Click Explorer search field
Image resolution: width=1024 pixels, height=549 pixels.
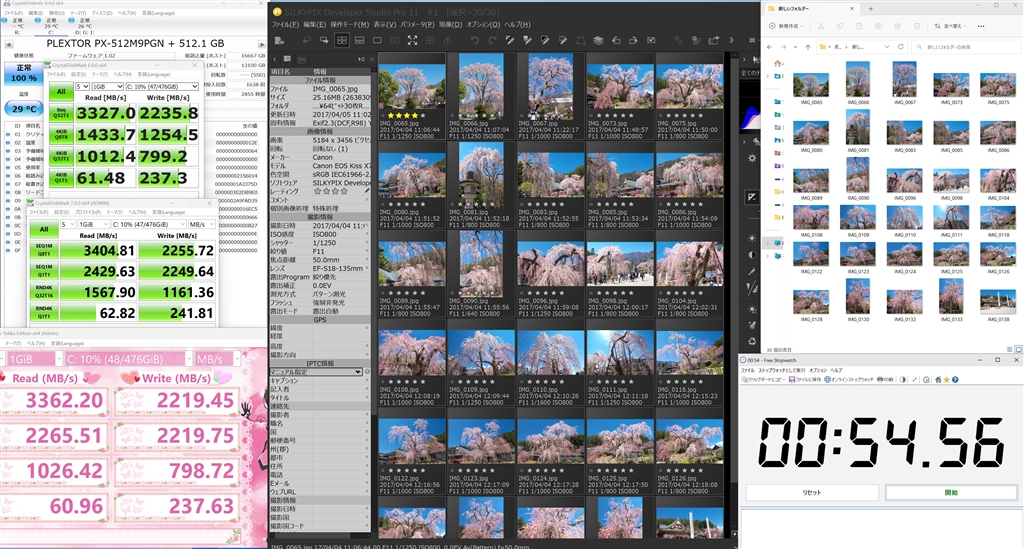coord(965,47)
